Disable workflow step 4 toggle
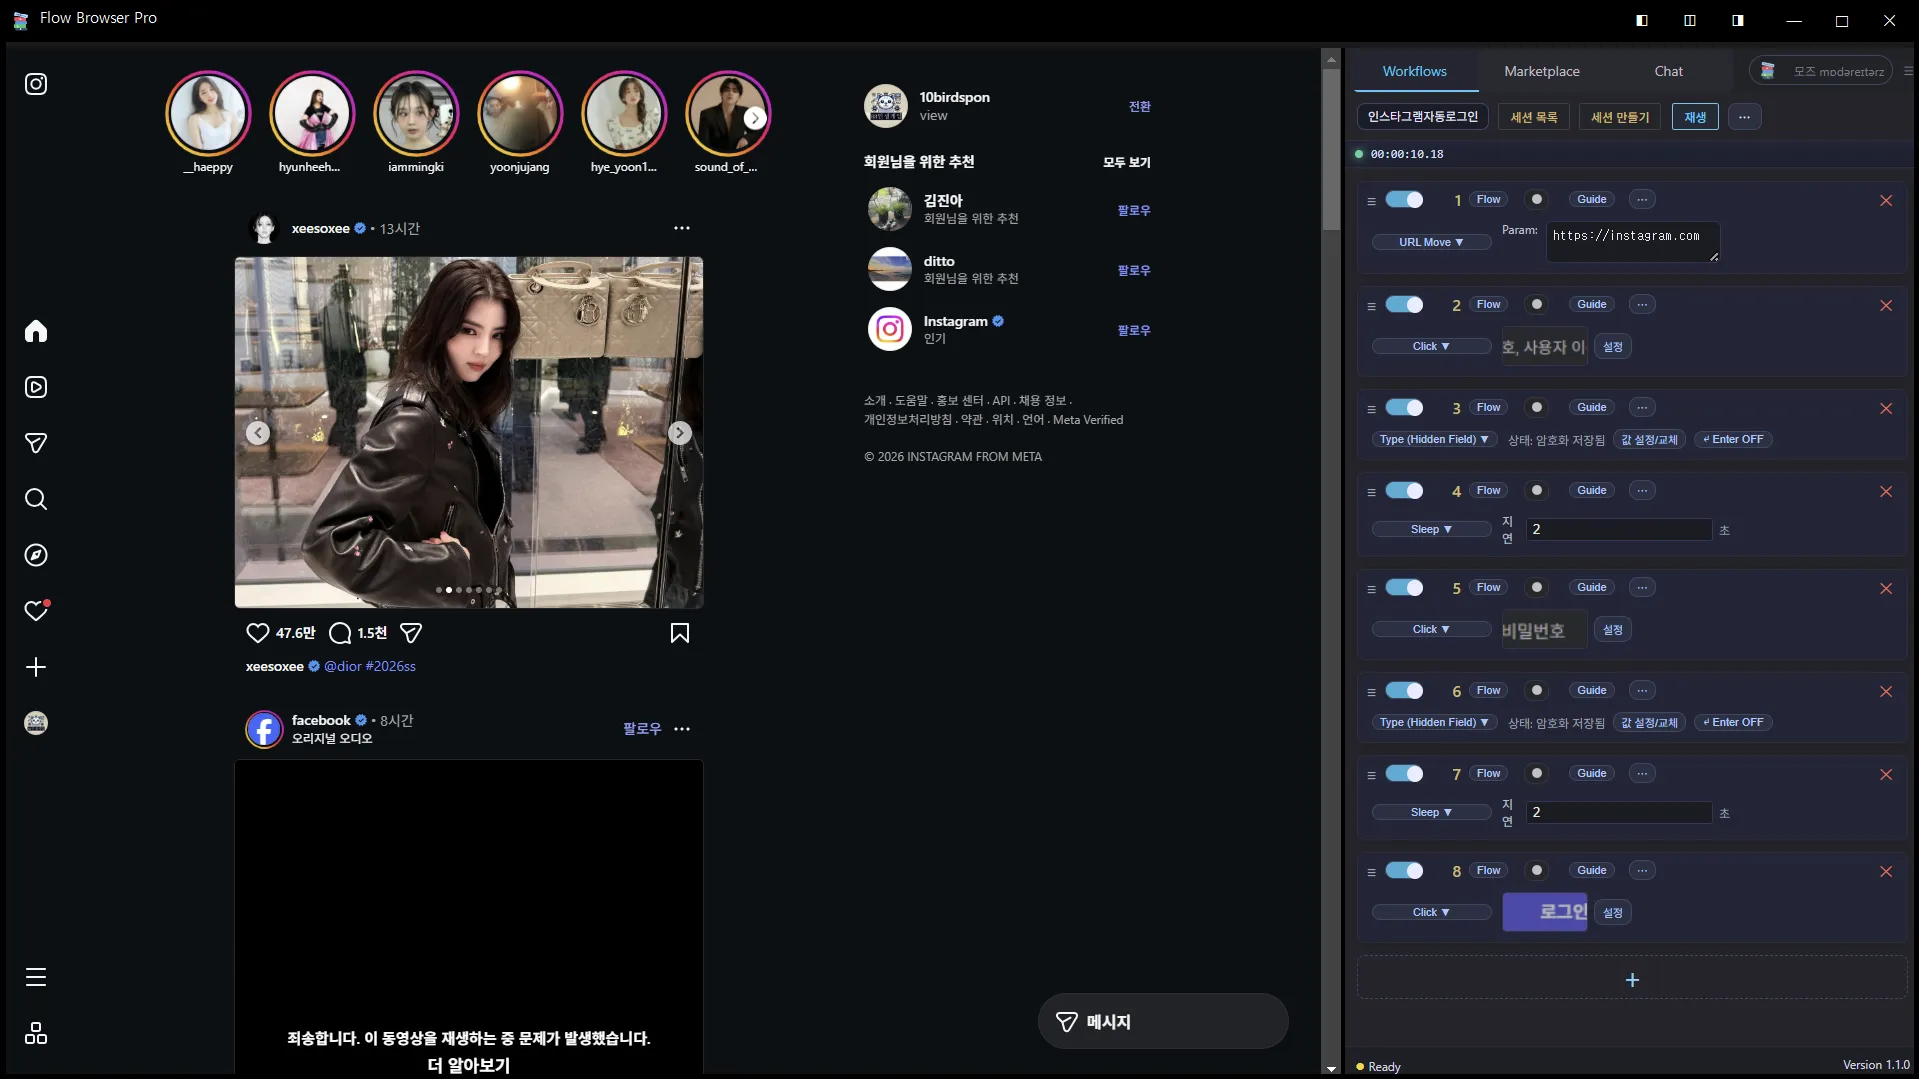Image resolution: width=1919 pixels, height=1079 pixels. [x=1404, y=491]
